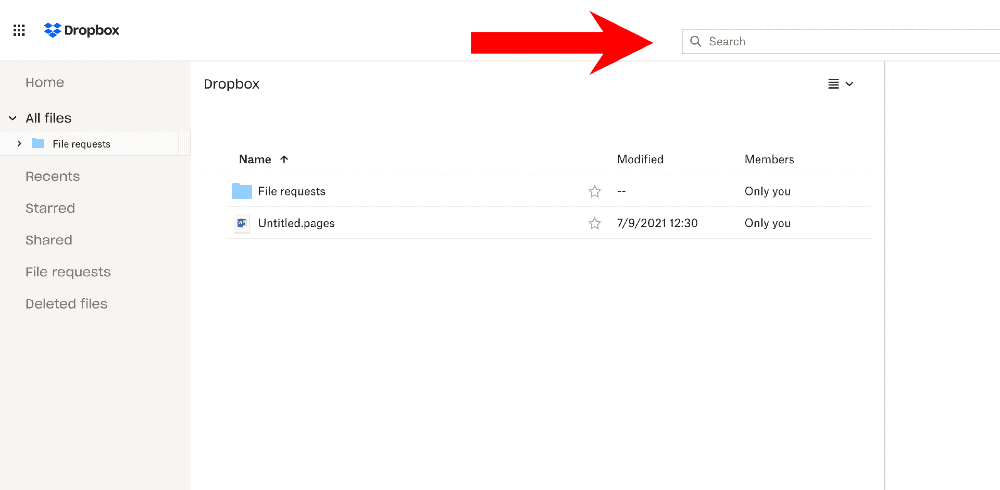Sort by Members column header
Screen dimensions: 1000x490
click(769, 160)
